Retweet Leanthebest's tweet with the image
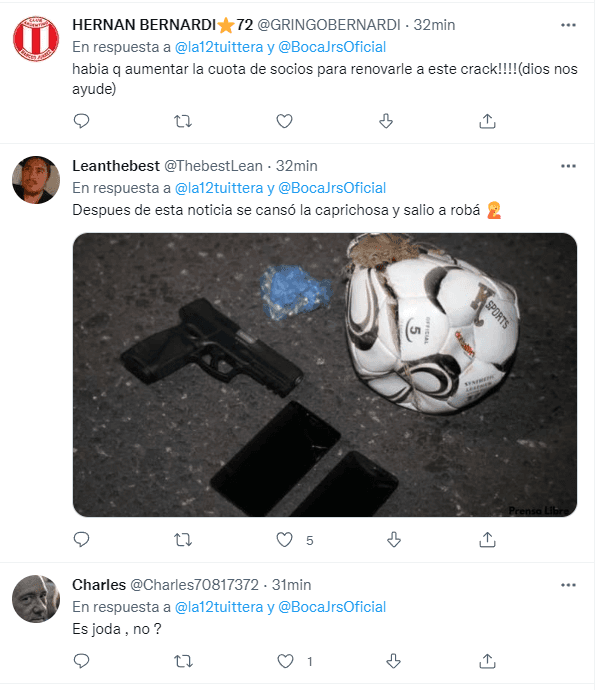The image size is (596, 690). (x=183, y=540)
